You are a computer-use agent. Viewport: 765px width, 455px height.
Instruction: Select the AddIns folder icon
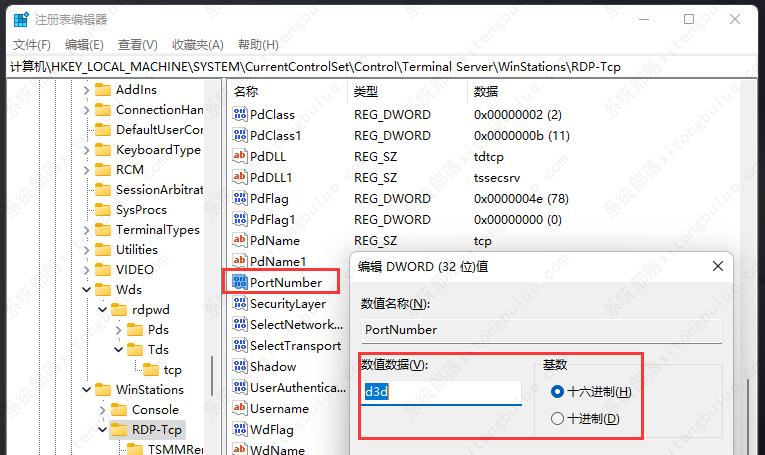[103, 89]
